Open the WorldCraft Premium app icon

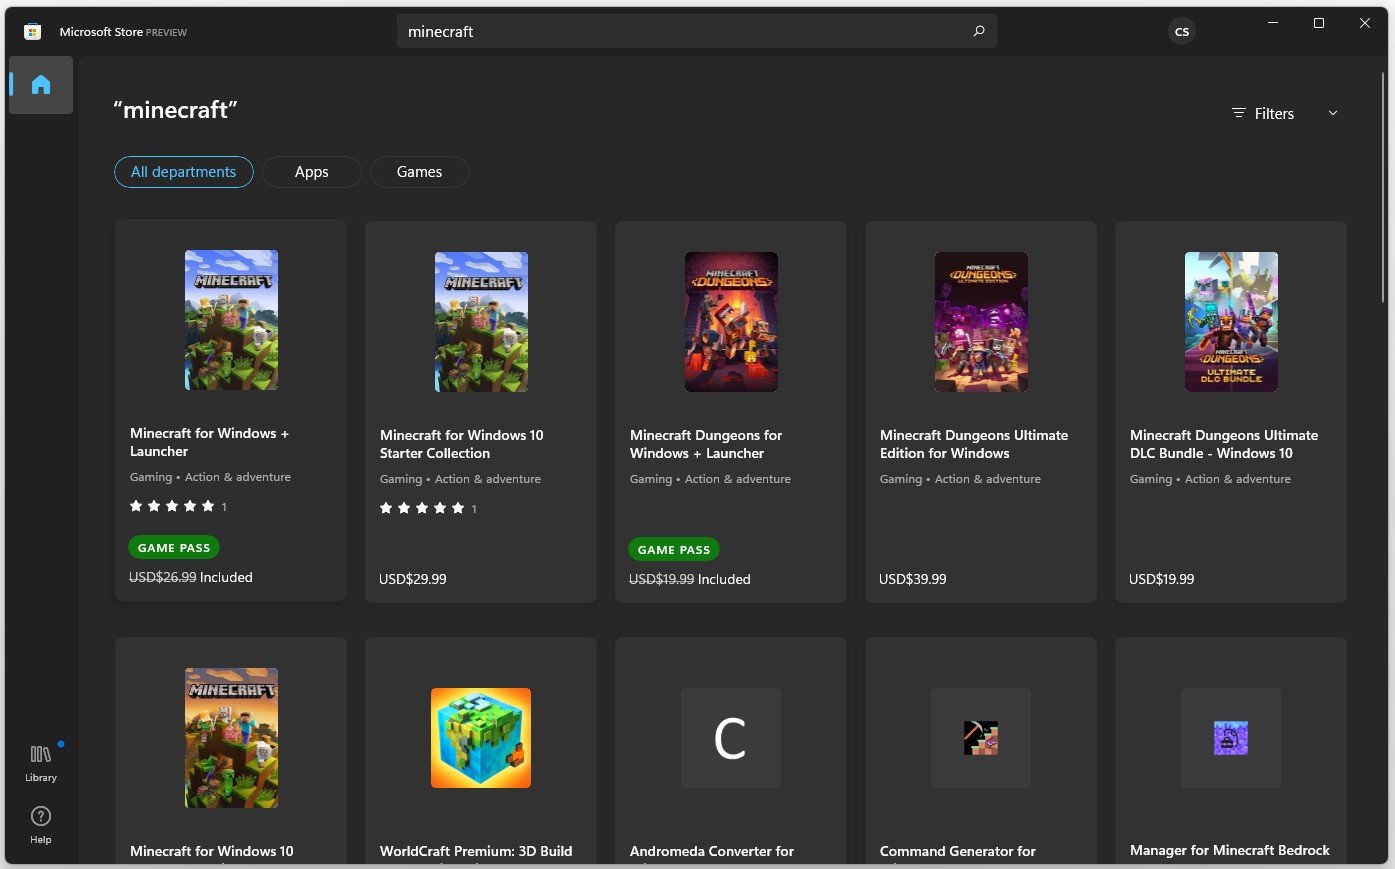(481, 738)
